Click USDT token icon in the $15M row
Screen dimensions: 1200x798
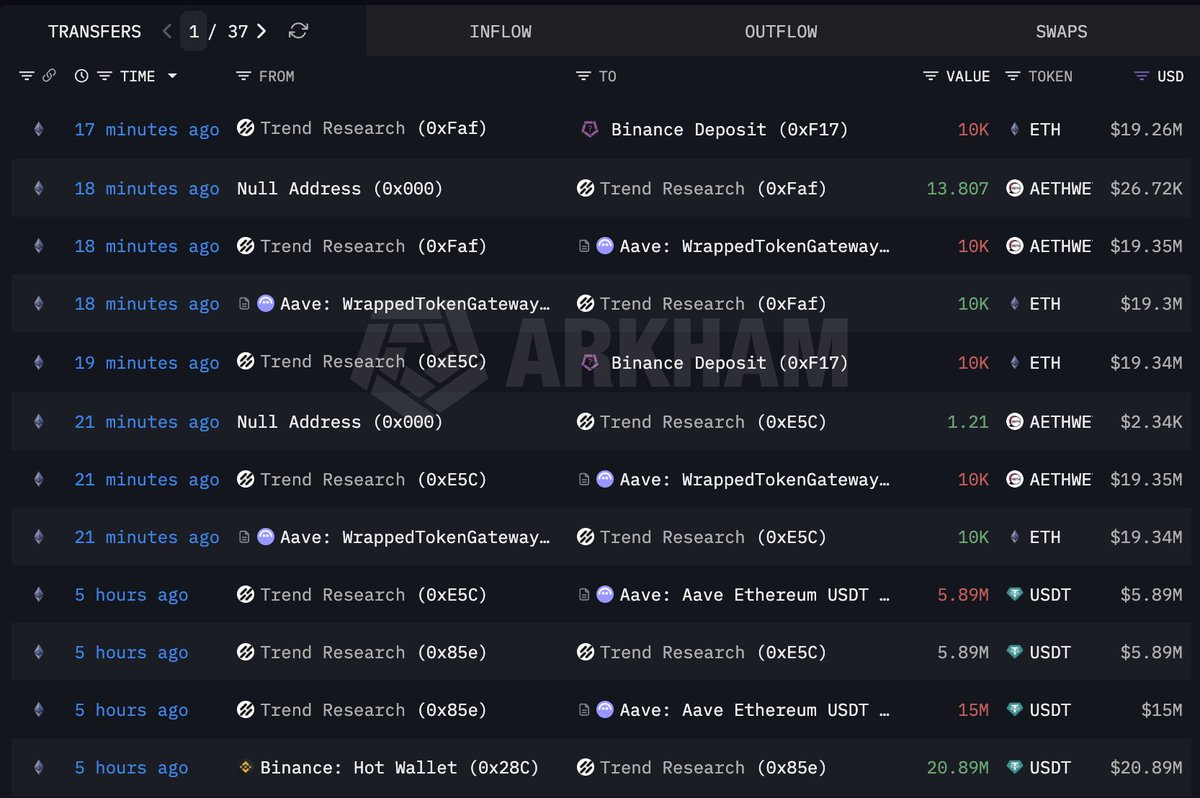click(1014, 710)
